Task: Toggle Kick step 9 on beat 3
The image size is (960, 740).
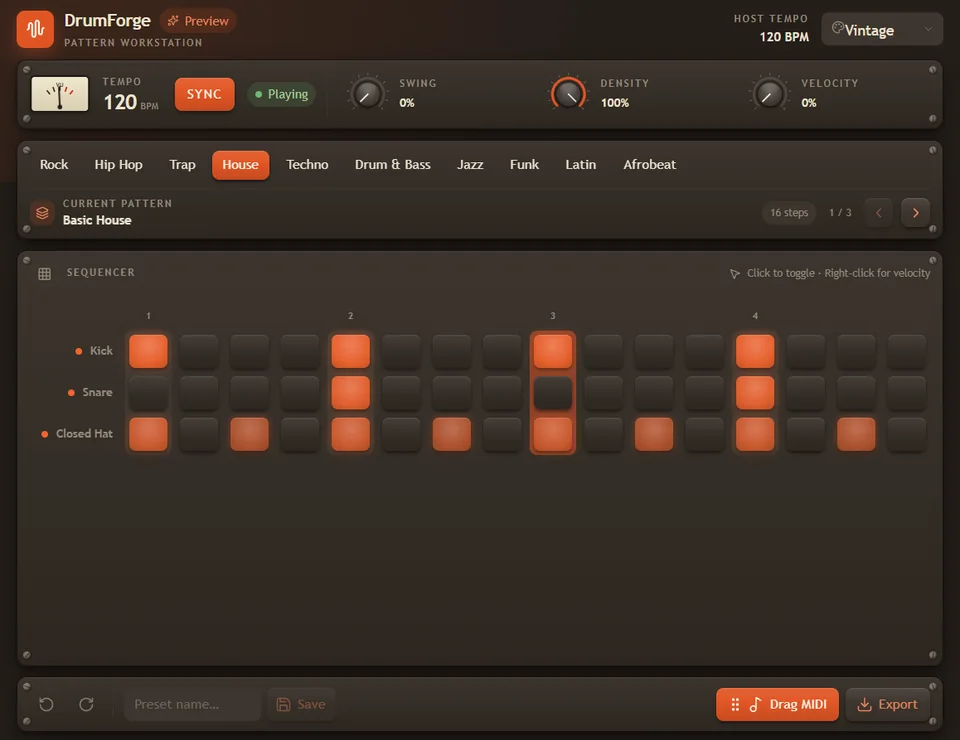Action: [553, 351]
